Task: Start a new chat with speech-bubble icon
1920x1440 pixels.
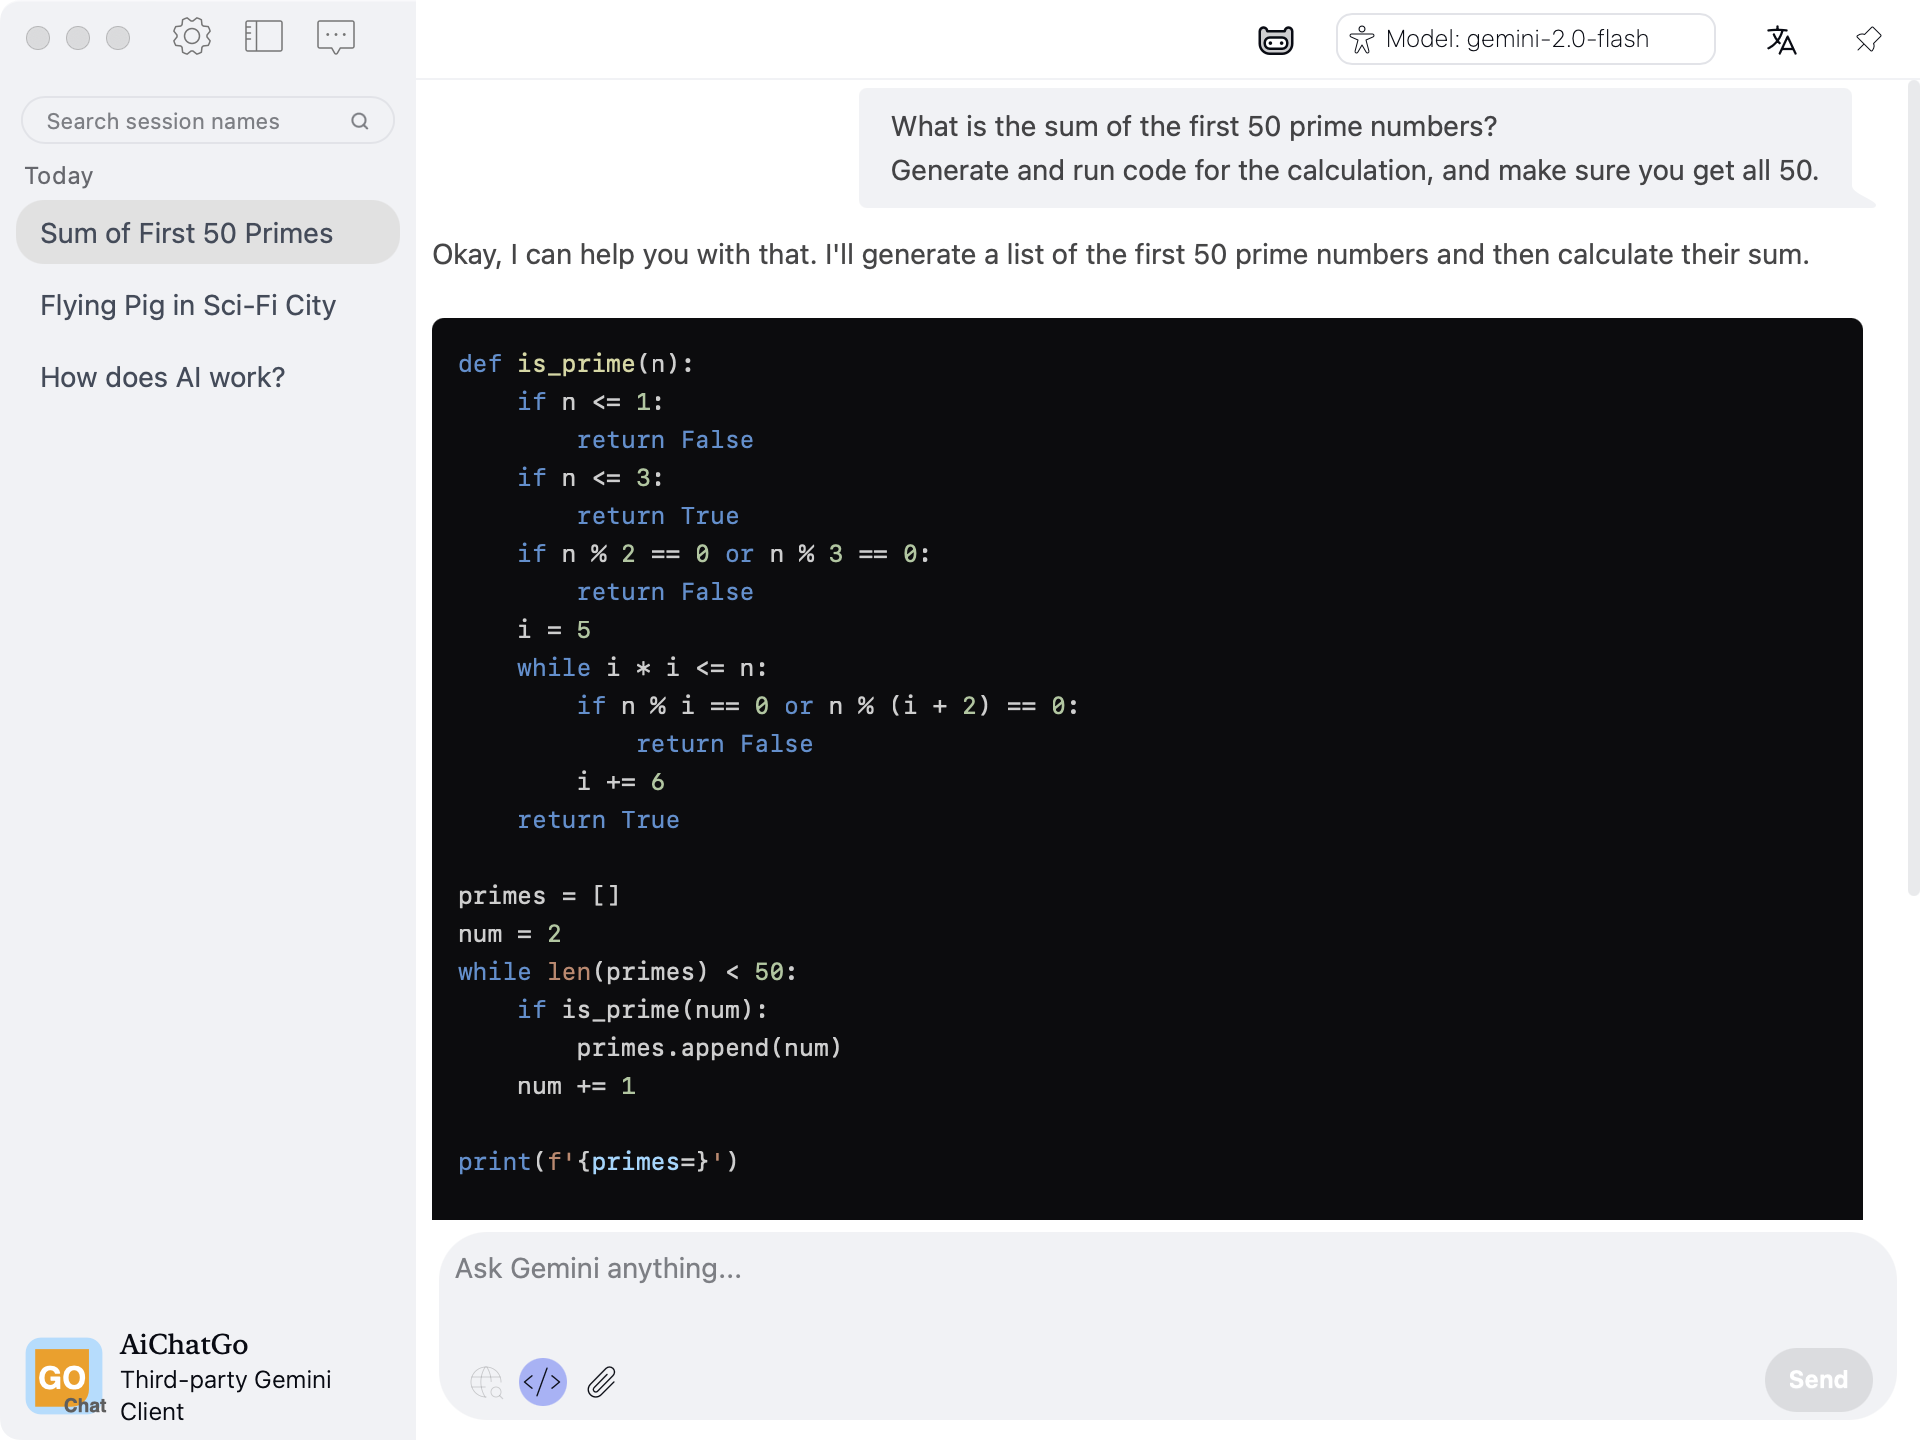Action: click(x=336, y=37)
